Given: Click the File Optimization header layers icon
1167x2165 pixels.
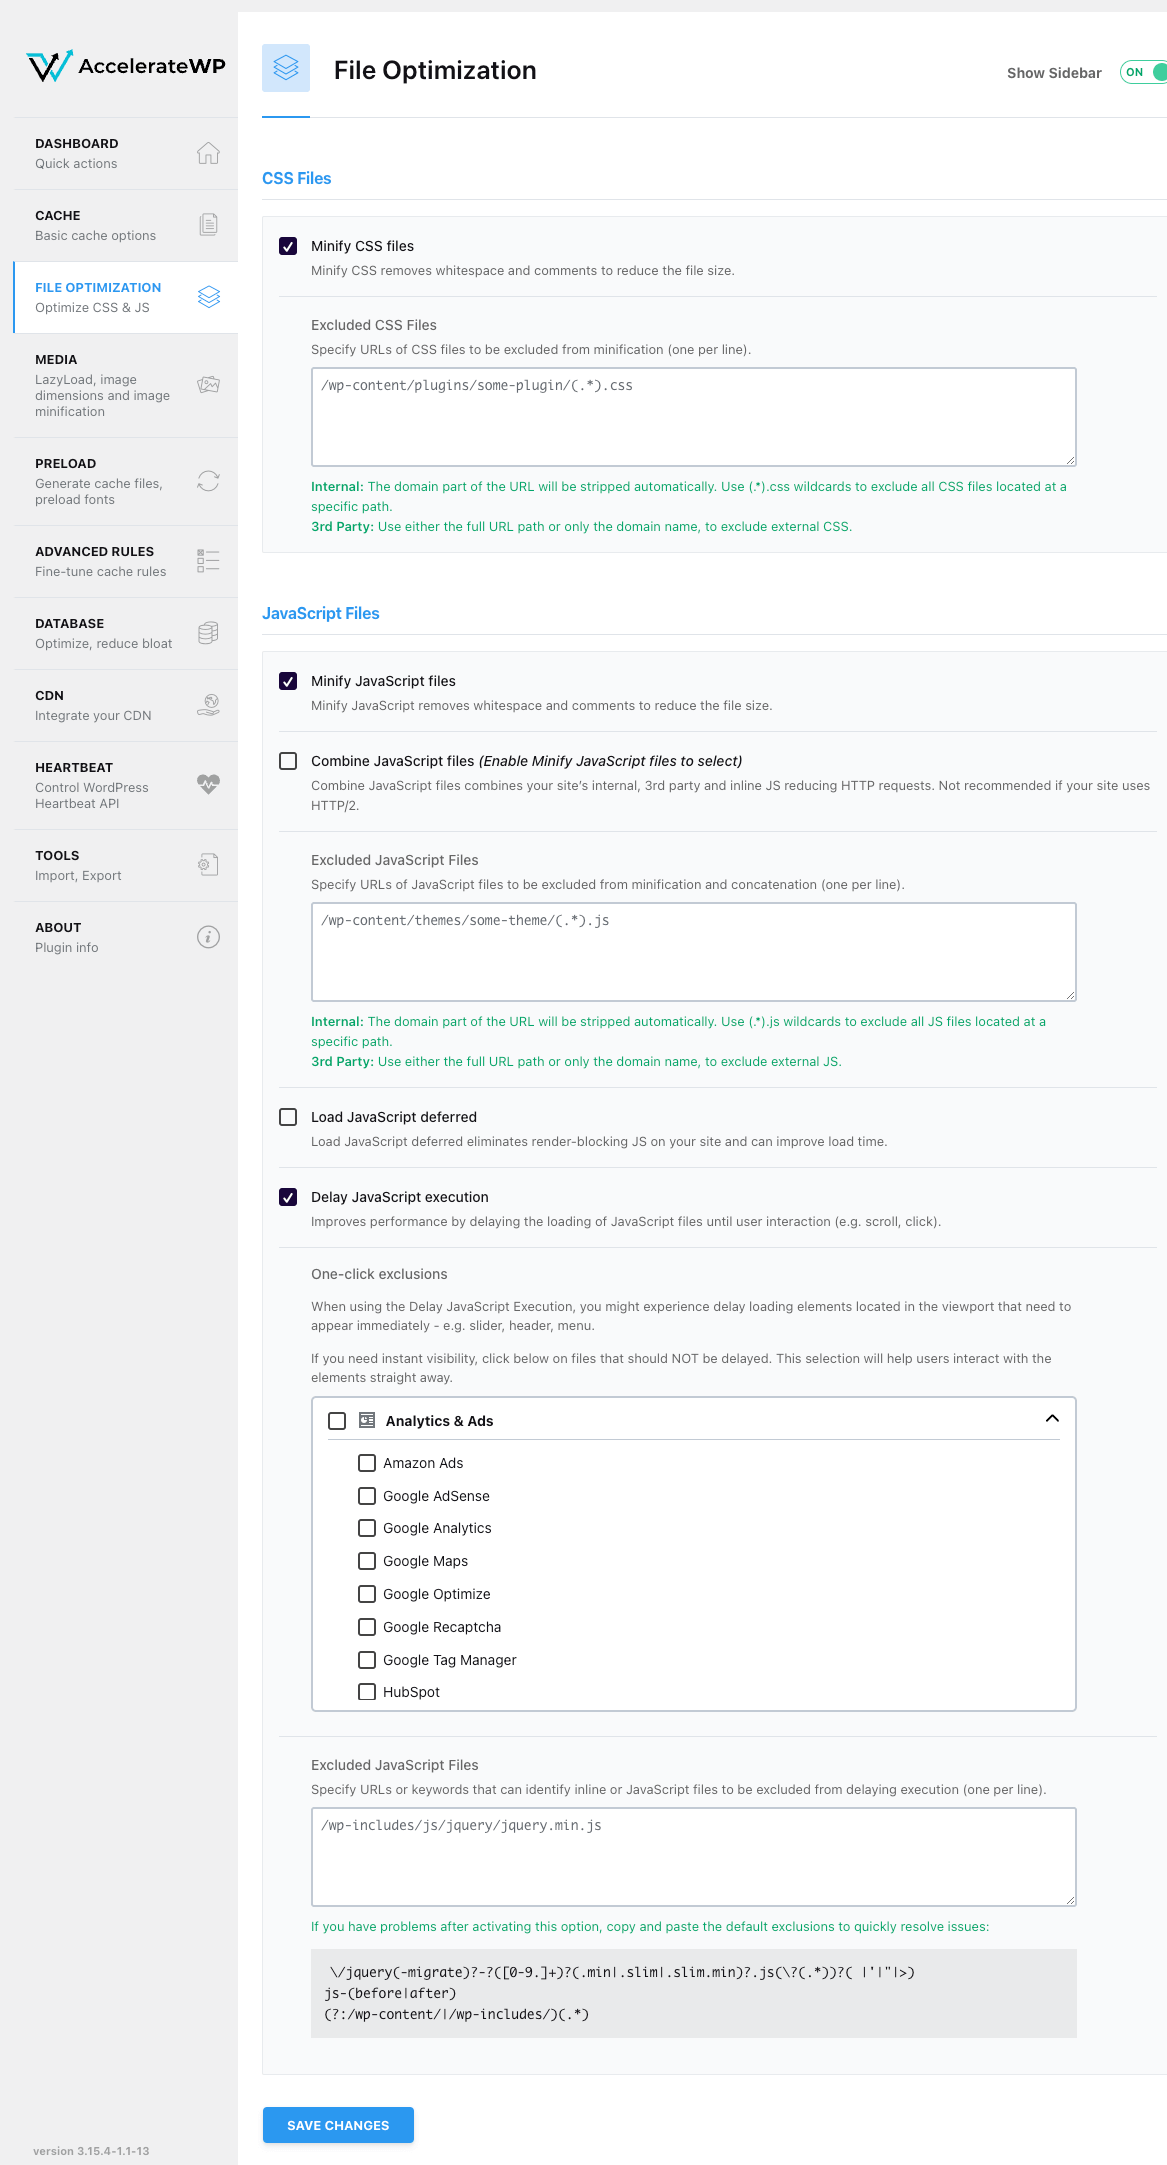Looking at the screenshot, I should 286,68.
